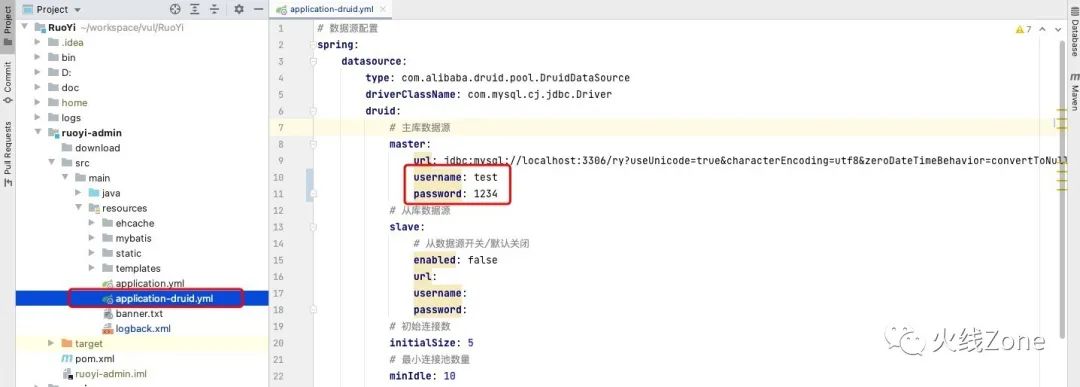
Task: Click the 'enabled: false' line
Action: (x=455, y=260)
